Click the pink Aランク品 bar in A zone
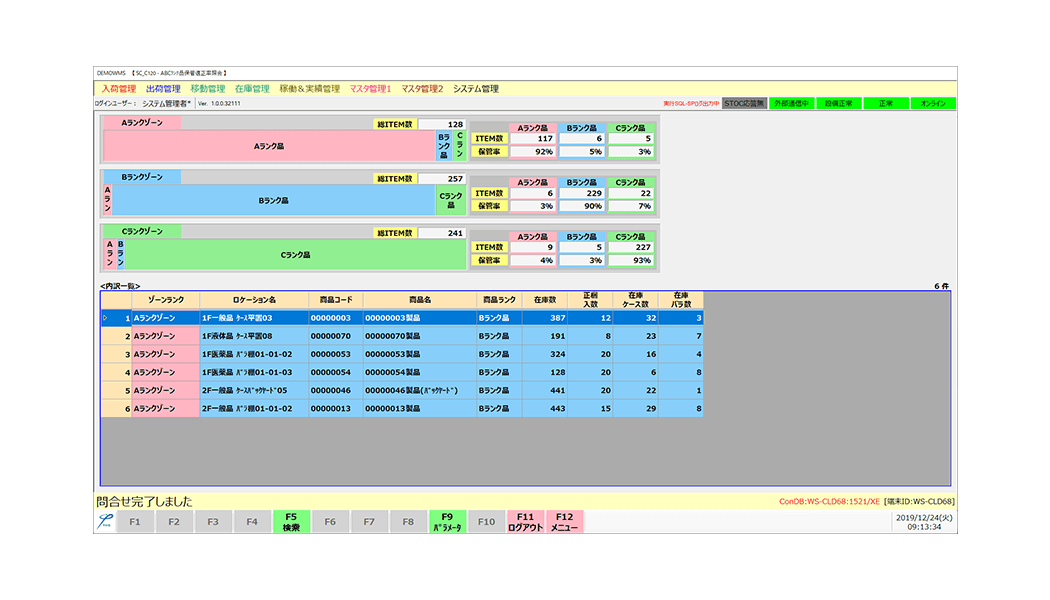1050x600 pixels. pyautogui.click(x=269, y=146)
